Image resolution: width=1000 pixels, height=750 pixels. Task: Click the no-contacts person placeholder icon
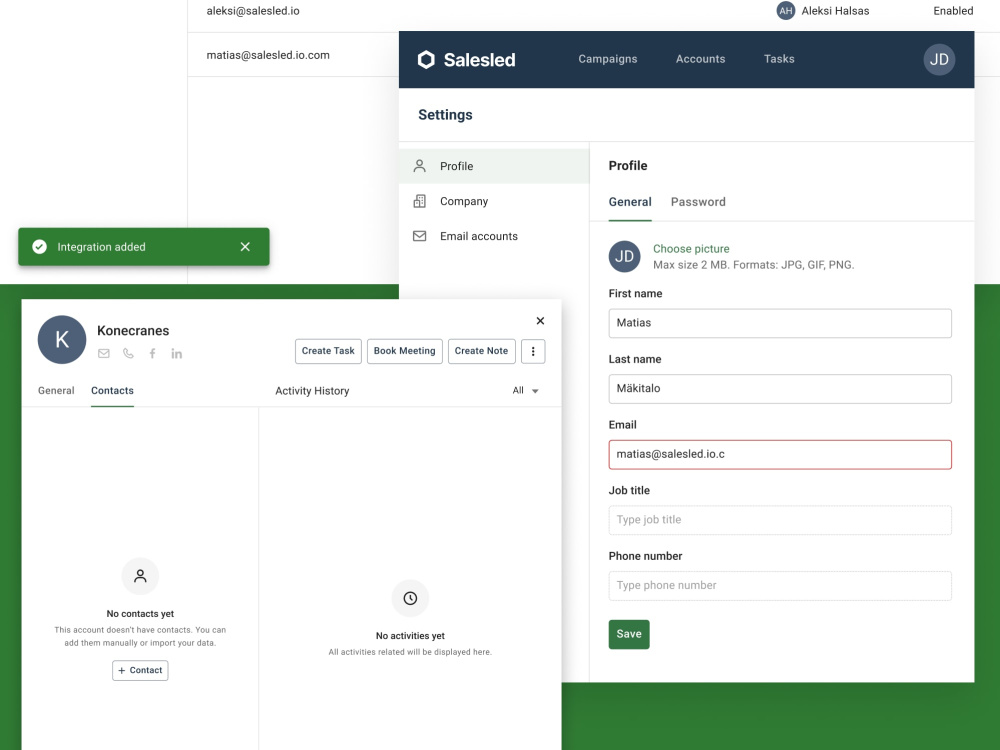(x=140, y=576)
